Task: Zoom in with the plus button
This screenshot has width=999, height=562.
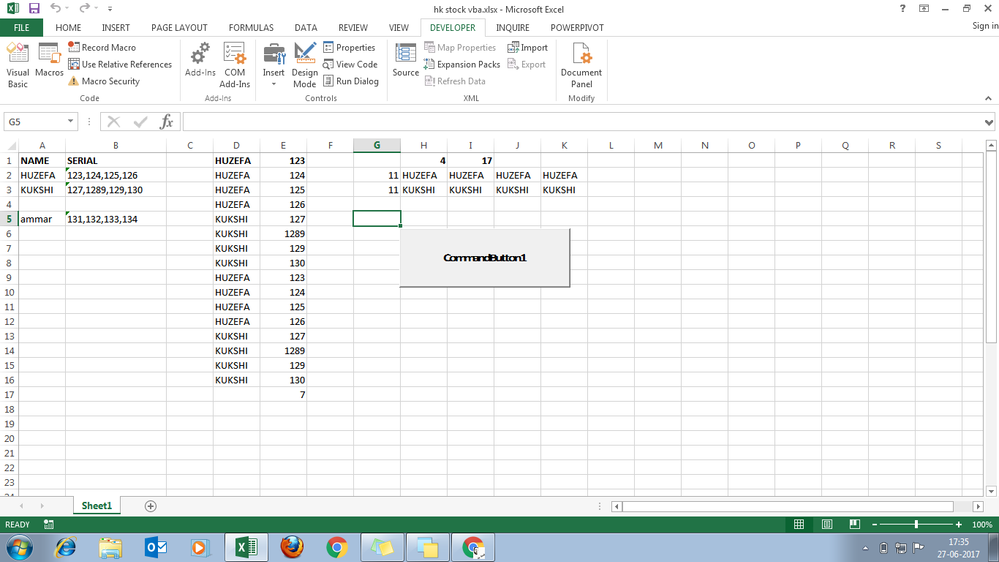Action: coord(958,524)
